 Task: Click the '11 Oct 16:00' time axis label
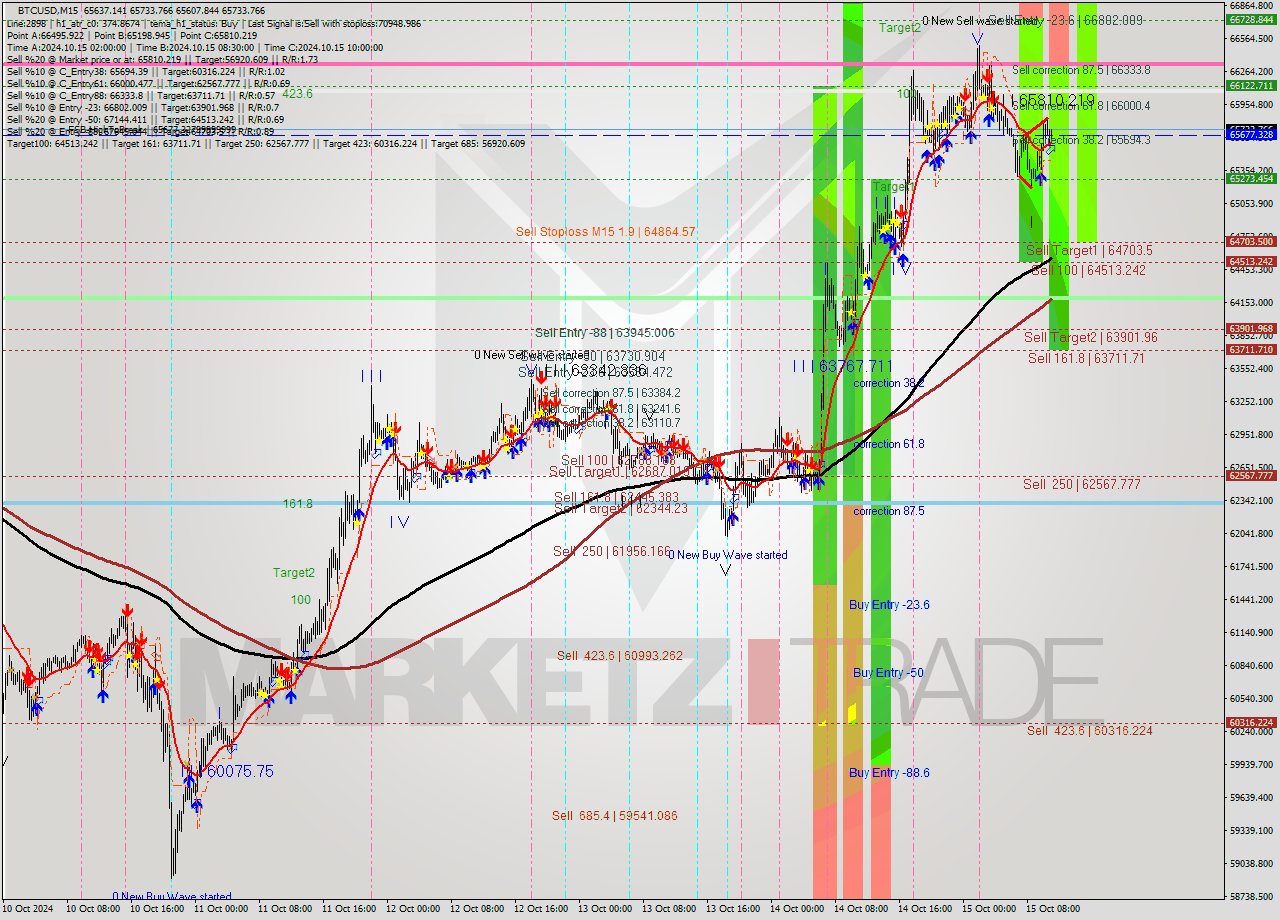pyautogui.click(x=351, y=909)
